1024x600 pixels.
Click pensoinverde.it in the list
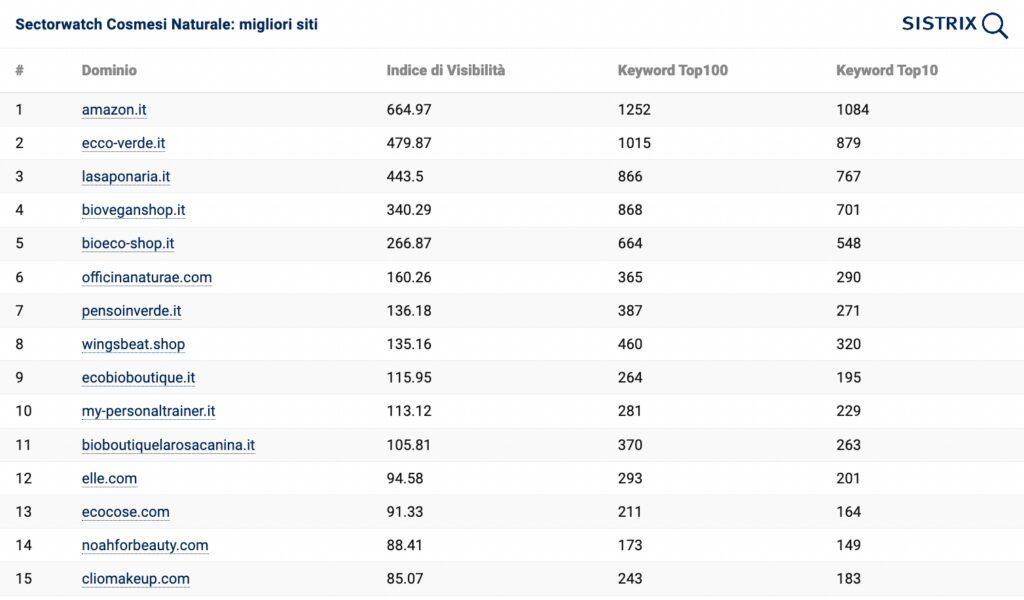[131, 311]
